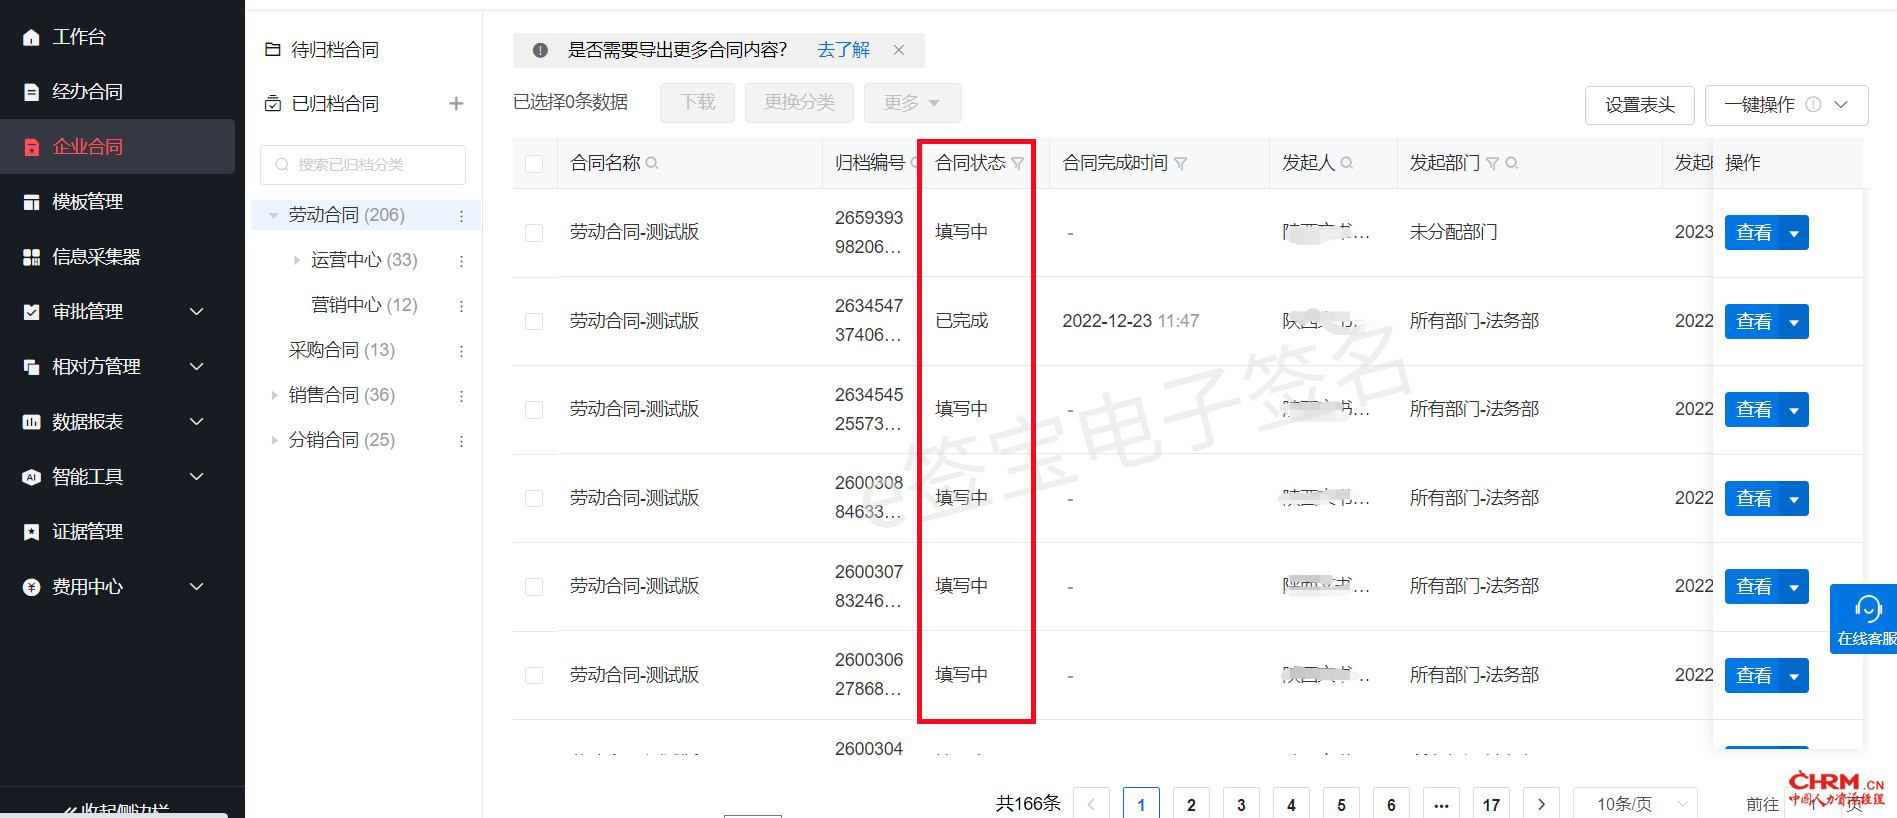Click the 下载 button

[x=697, y=103]
